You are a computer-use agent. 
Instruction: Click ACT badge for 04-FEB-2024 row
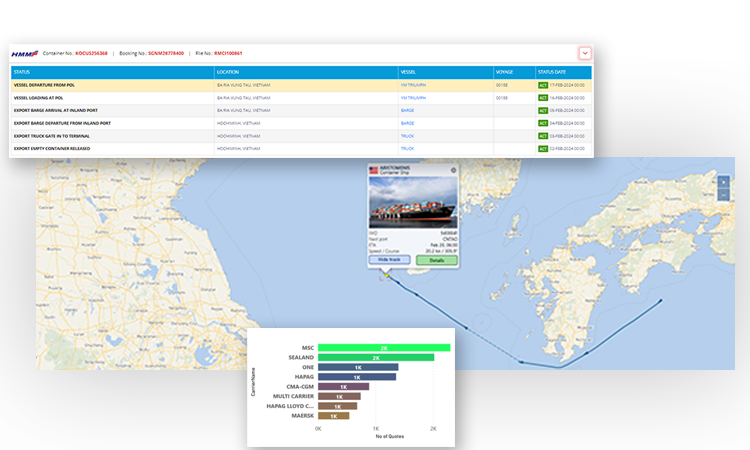coord(542,123)
